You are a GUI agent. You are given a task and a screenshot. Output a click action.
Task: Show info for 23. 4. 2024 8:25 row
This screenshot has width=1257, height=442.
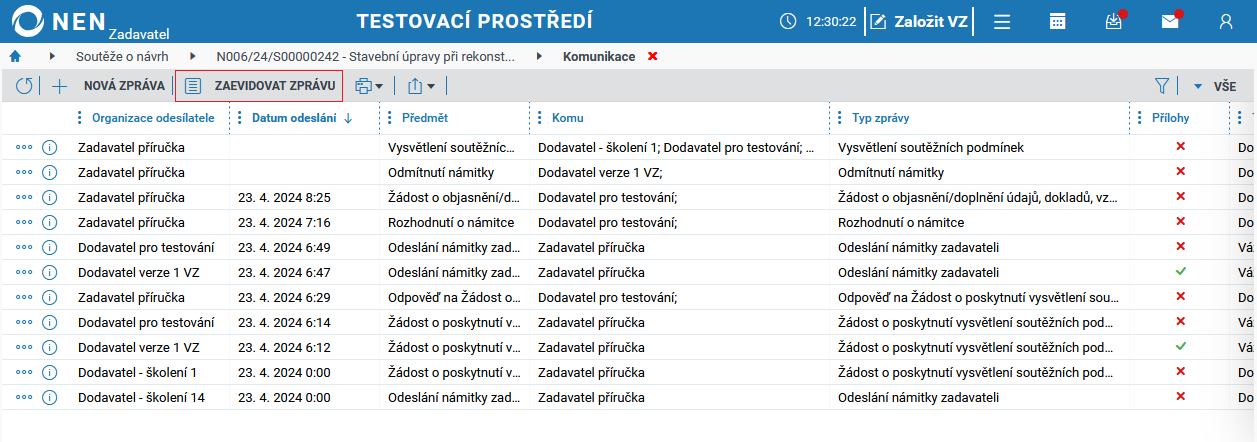(50, 197)
